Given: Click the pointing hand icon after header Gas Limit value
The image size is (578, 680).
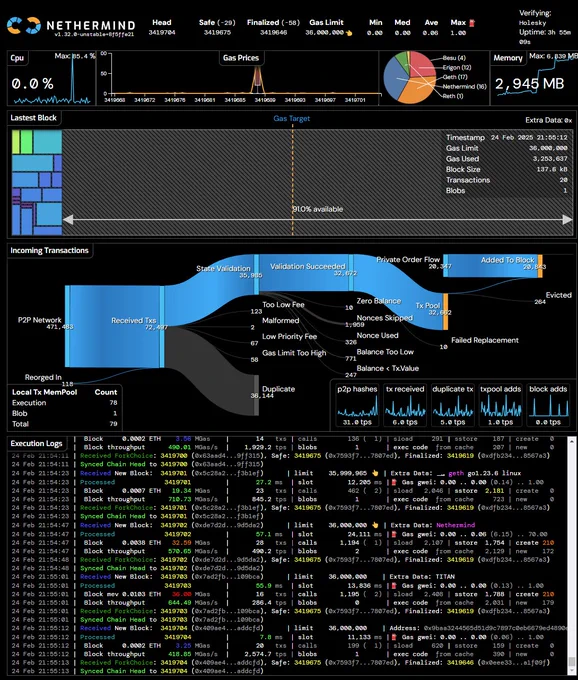Looking at the screenshot, I should tap(349, 33).
